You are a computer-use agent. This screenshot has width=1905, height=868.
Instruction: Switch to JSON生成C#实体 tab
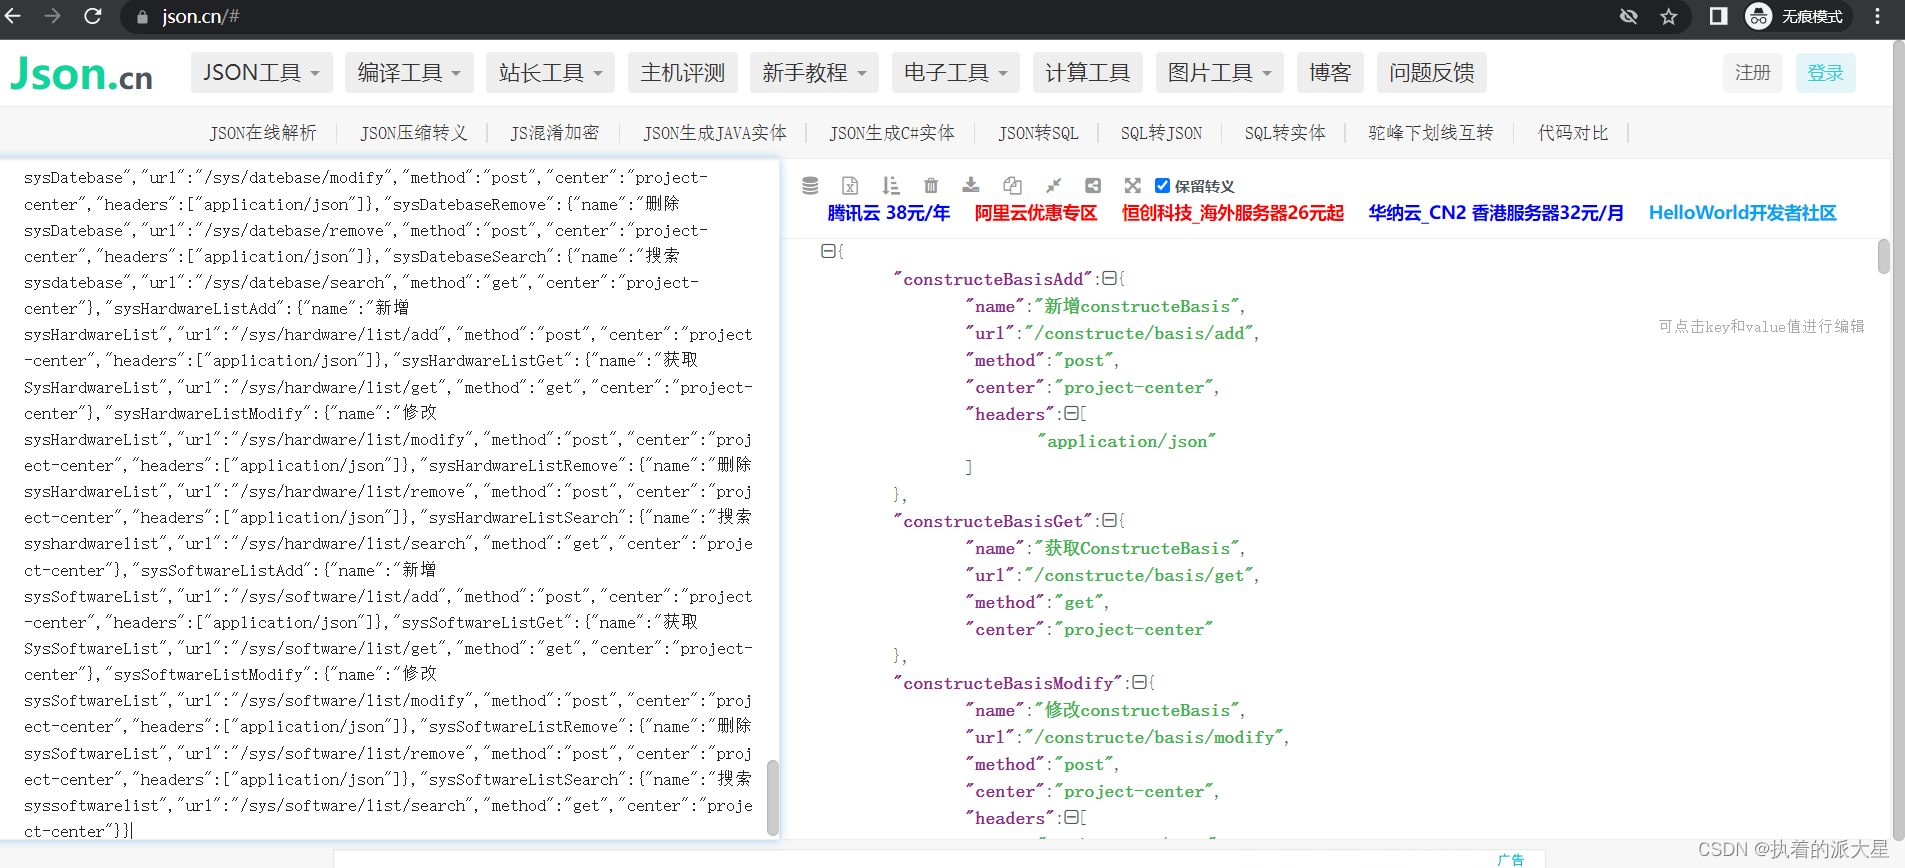click(x=892, y=133)
